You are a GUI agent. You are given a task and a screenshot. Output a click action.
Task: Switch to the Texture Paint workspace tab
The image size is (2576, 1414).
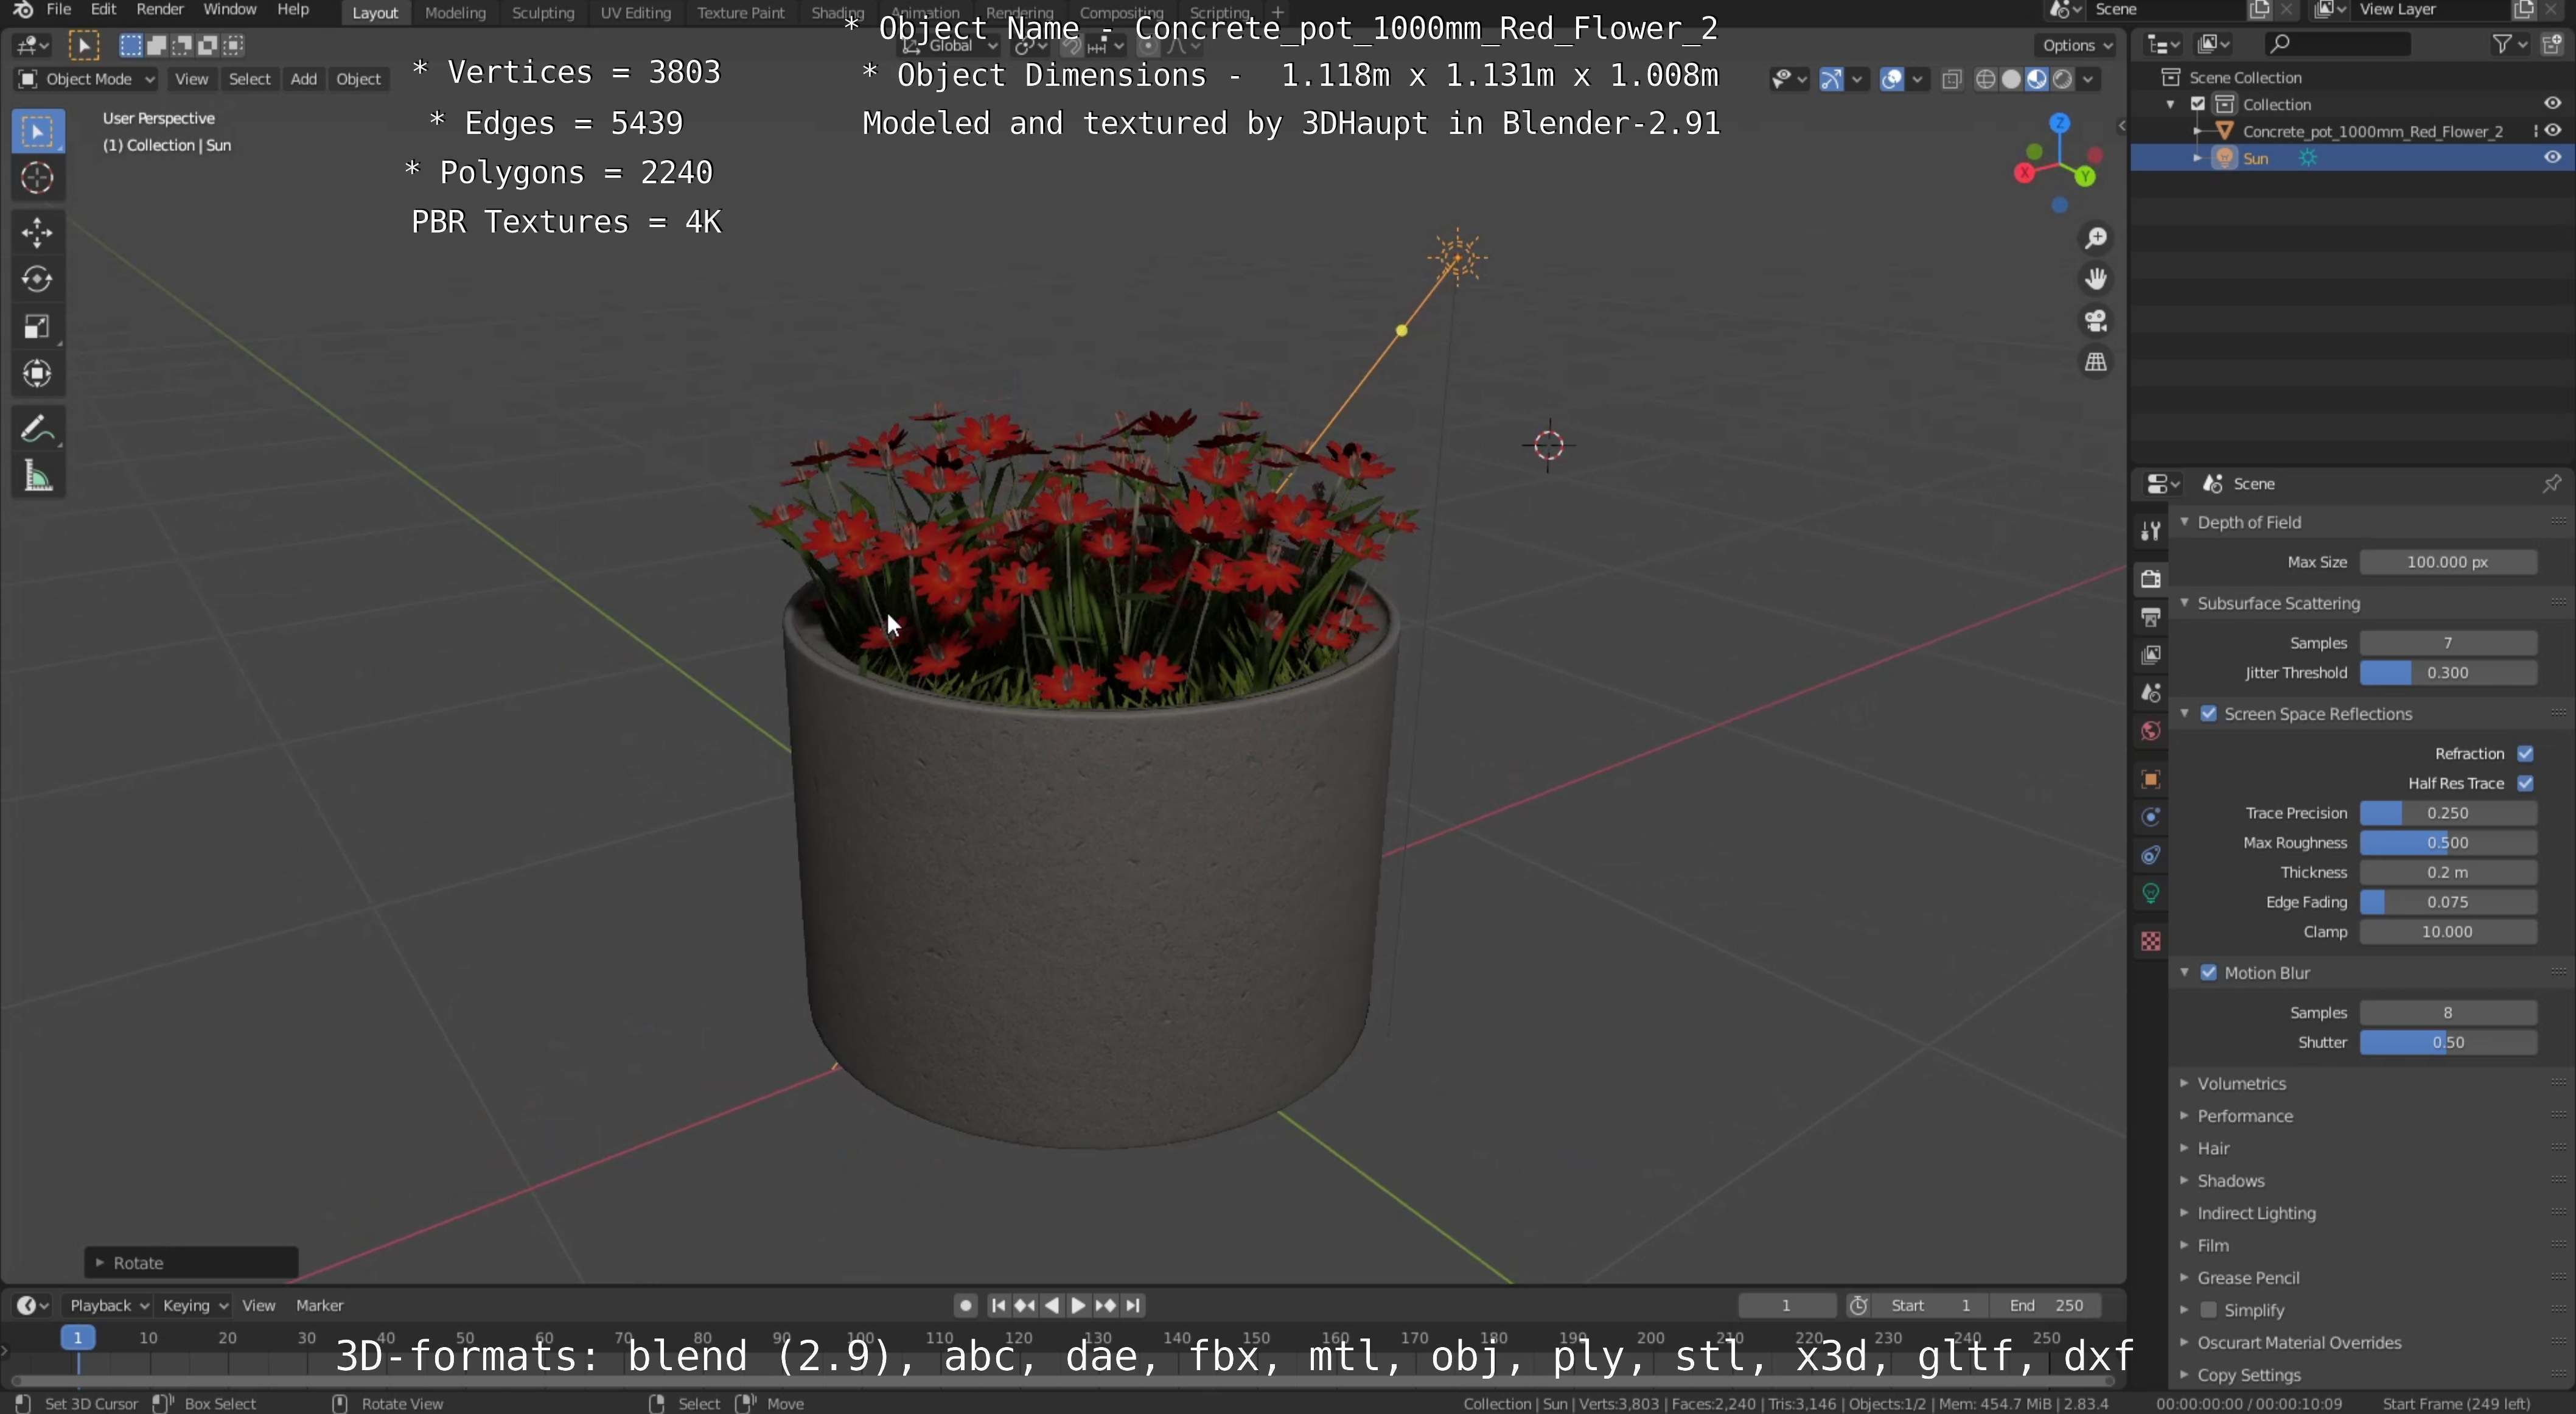[x=741, y=13]
